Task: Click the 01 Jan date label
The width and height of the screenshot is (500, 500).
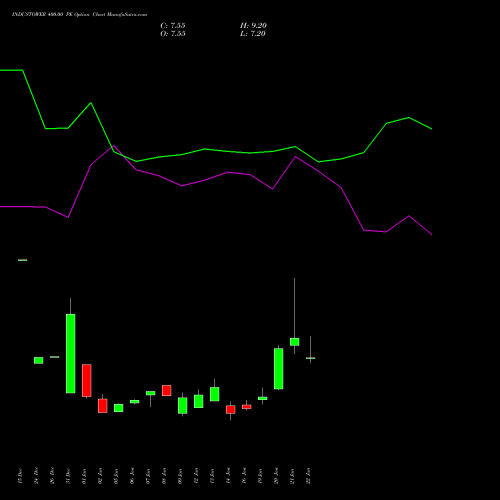Action: 84,476
